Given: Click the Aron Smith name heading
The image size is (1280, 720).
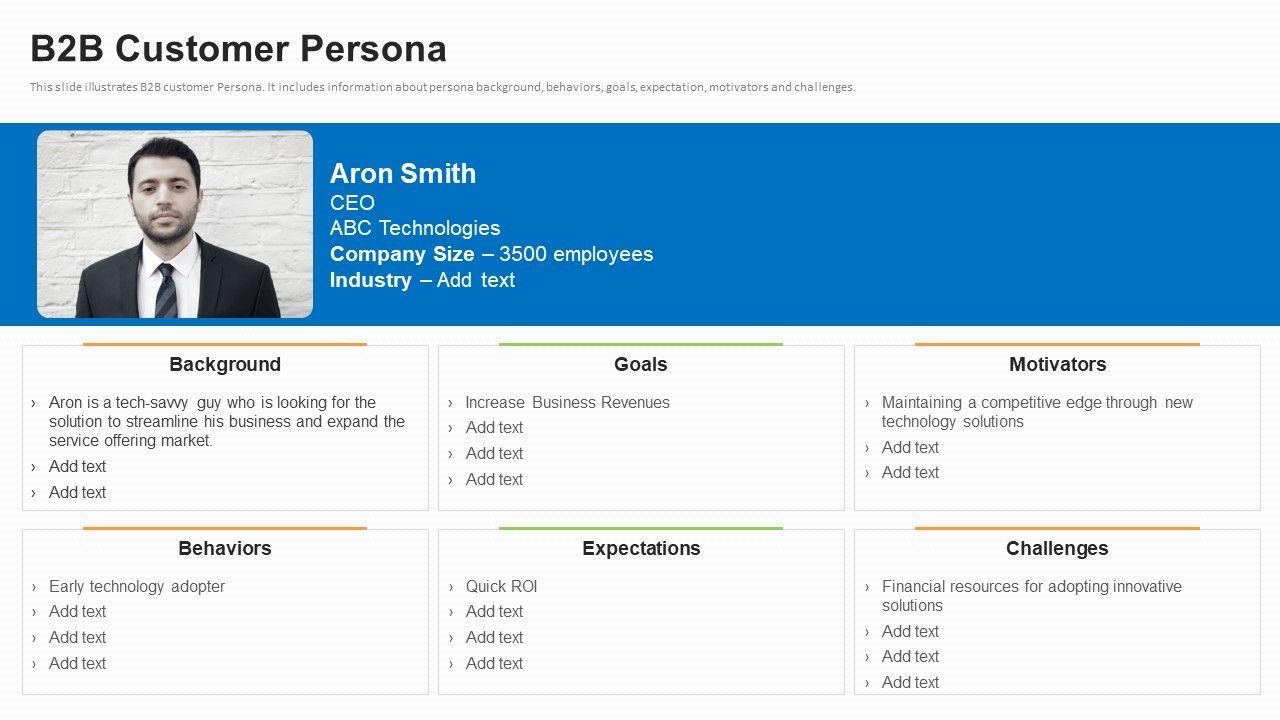Looking at the screenshot, I should pos(403,174).
